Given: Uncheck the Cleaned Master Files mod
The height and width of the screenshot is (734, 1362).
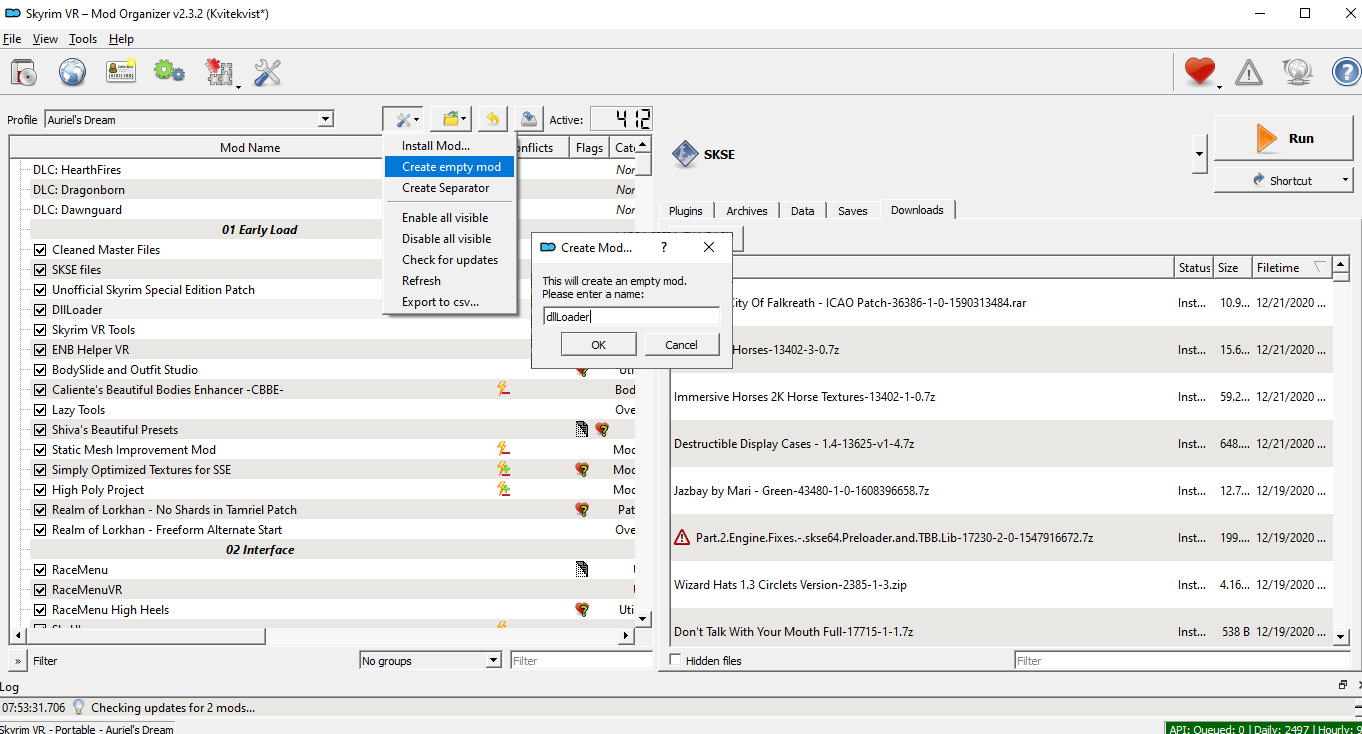Looking at the screenshot, I should 40,250.
